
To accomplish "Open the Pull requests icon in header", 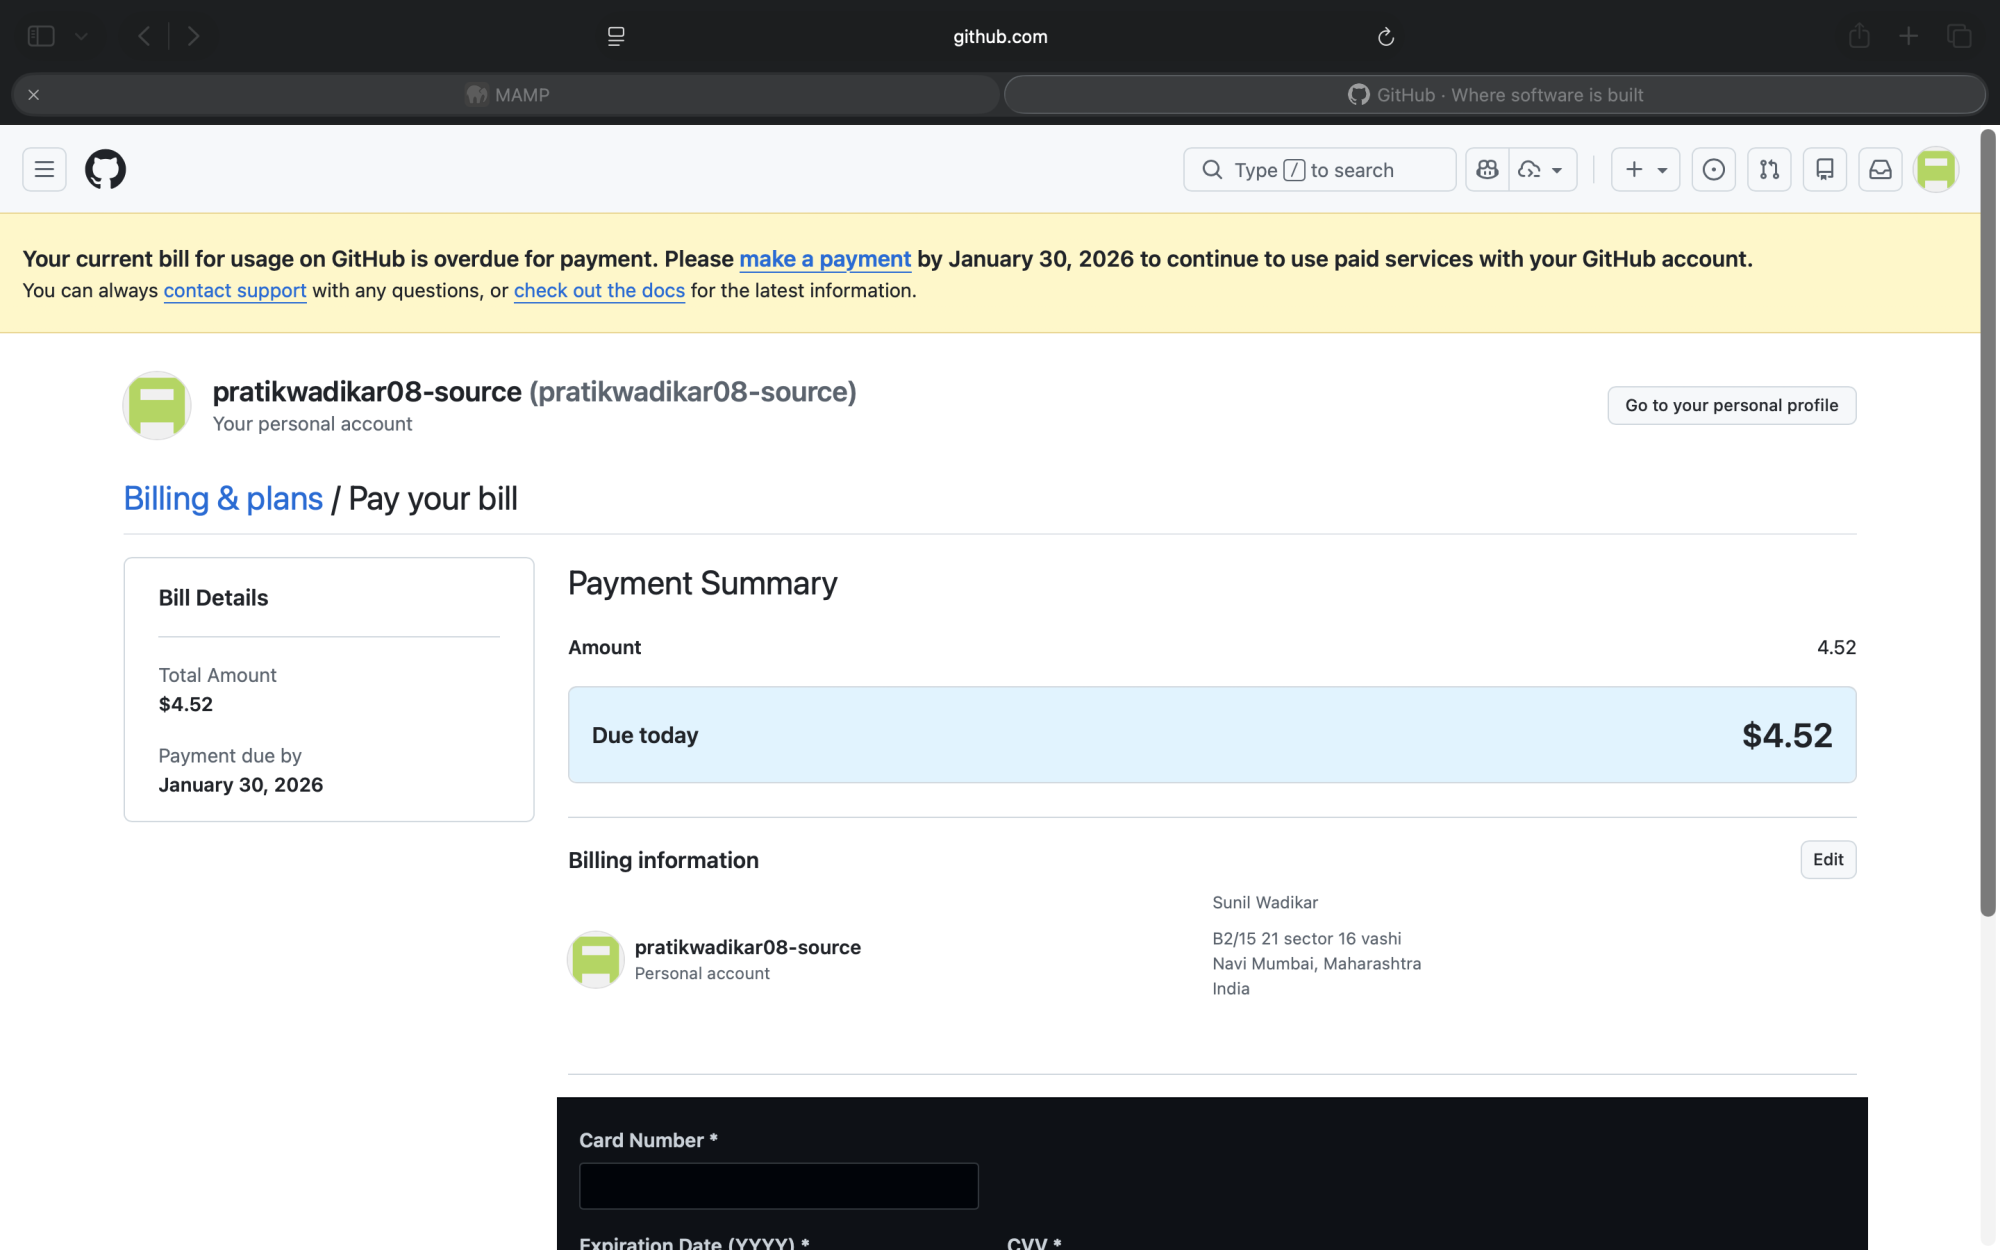I will [1769, 170].
